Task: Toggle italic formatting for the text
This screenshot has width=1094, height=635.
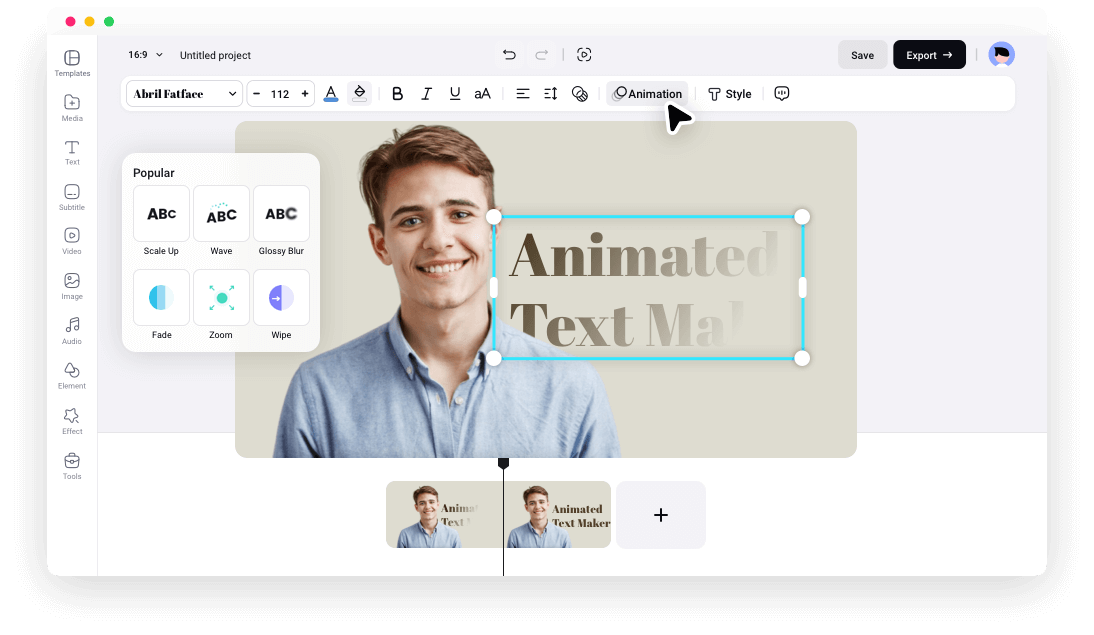Action: (426, 93)
